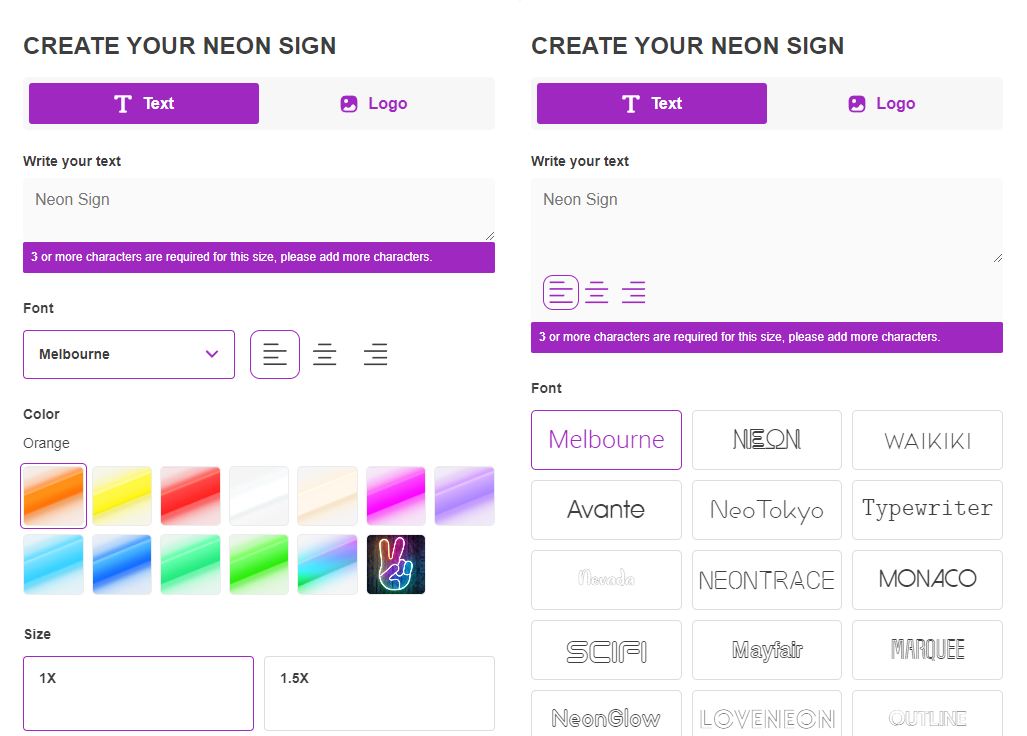The width and height of the screenshot is (1027, 736).
Task: Pick the NeoTokyo font tile
Action: point(767,510)
